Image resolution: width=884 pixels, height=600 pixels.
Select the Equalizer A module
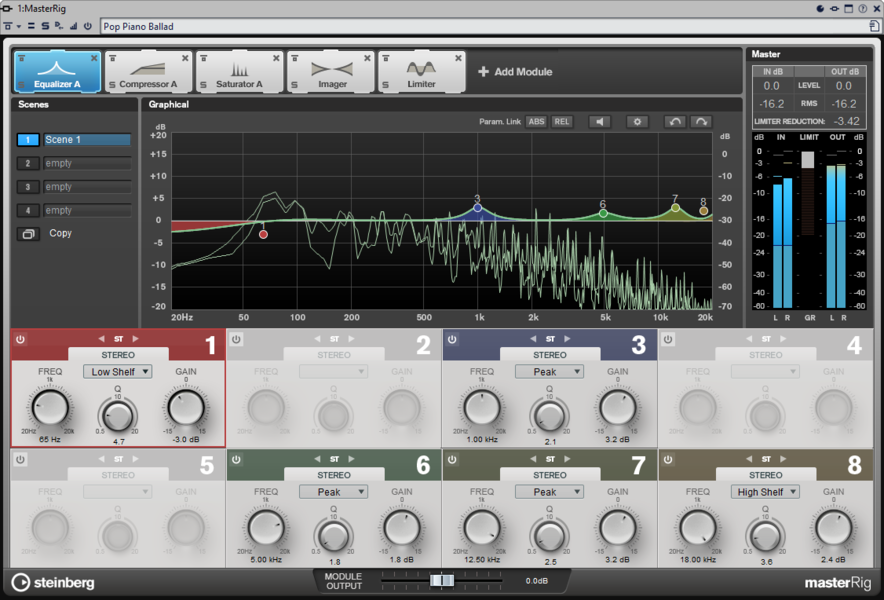[57, 72]
